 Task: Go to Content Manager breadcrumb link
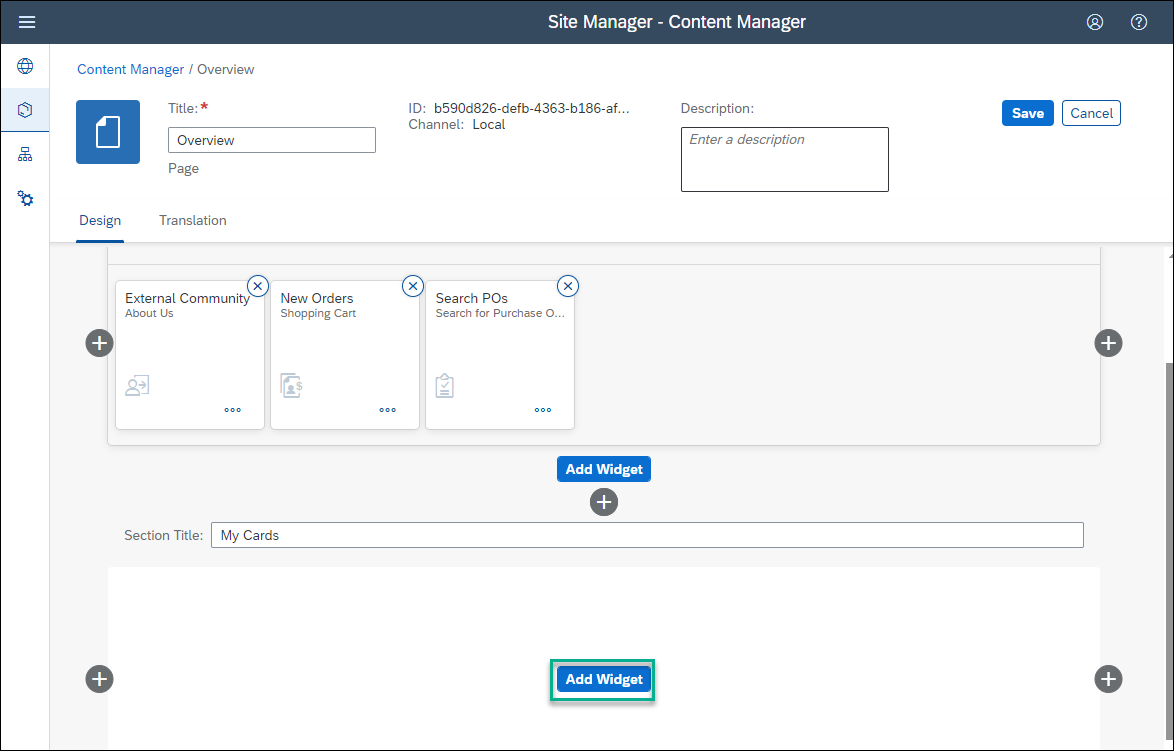[130, 69]
